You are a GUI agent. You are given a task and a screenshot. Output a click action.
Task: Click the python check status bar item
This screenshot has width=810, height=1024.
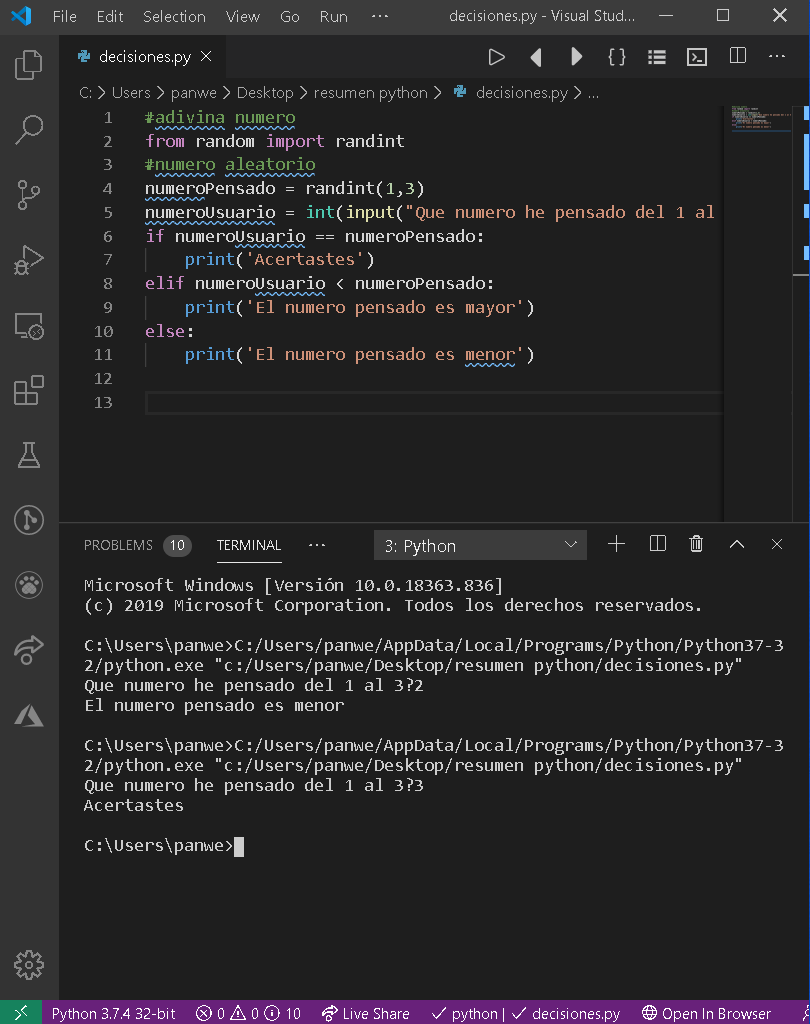coord(464,1013)
